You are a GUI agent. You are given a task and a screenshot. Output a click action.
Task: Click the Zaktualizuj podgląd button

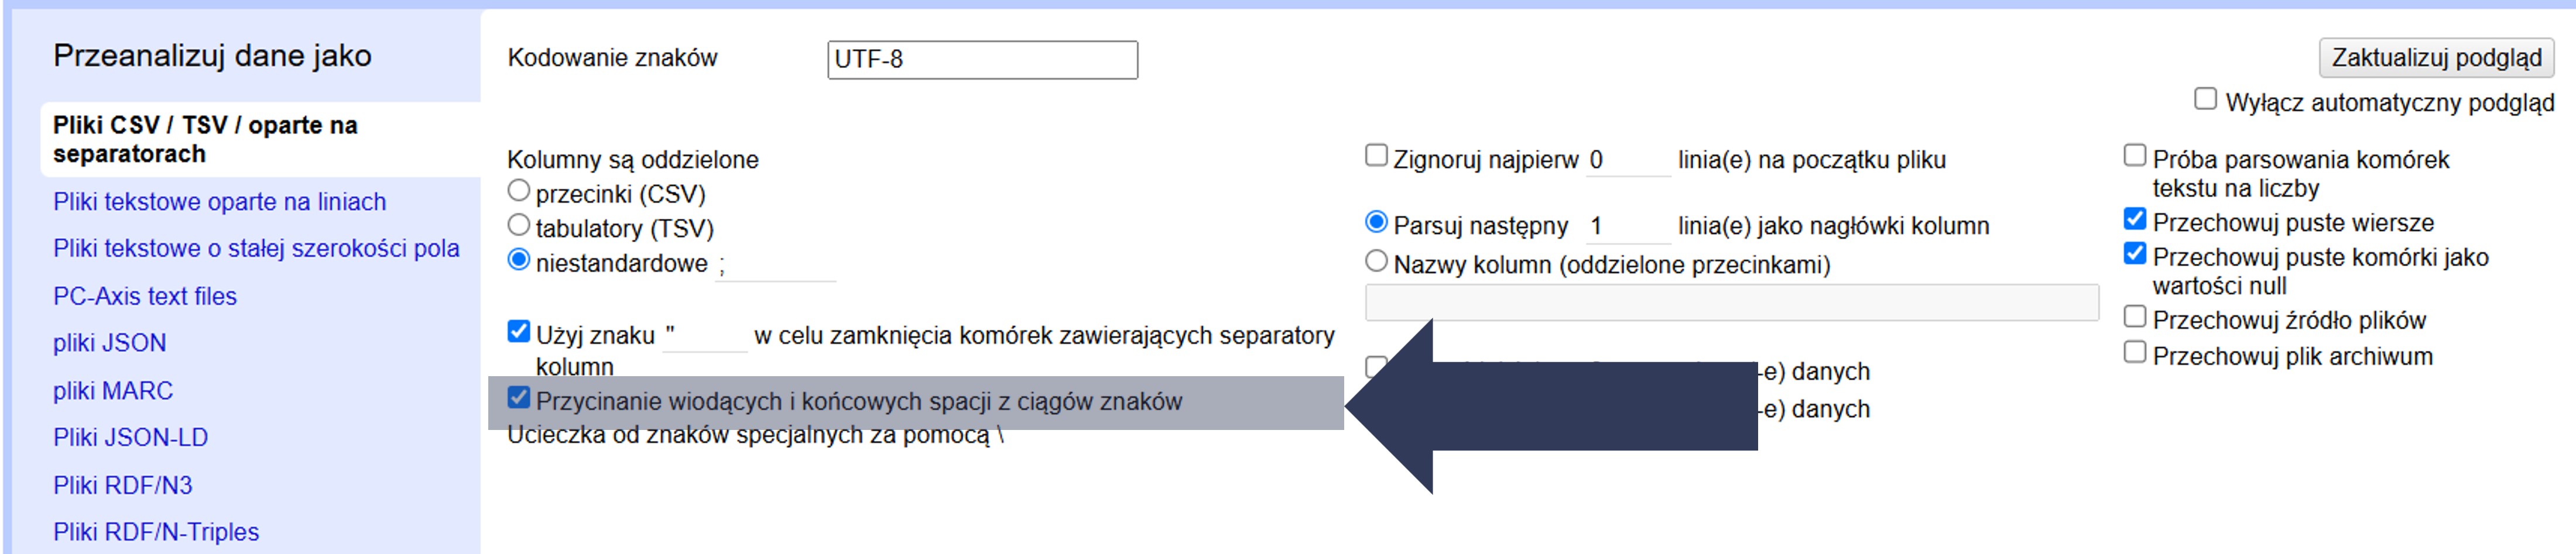pos(2435,58)
